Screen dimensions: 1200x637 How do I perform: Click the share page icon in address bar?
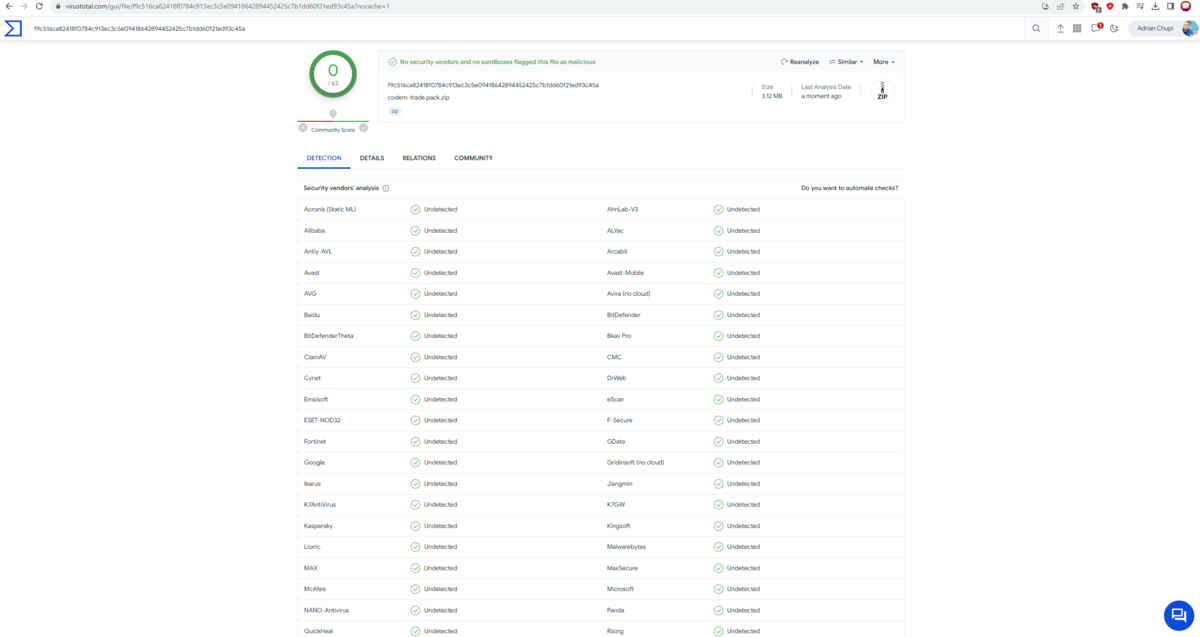(1060, 6)
